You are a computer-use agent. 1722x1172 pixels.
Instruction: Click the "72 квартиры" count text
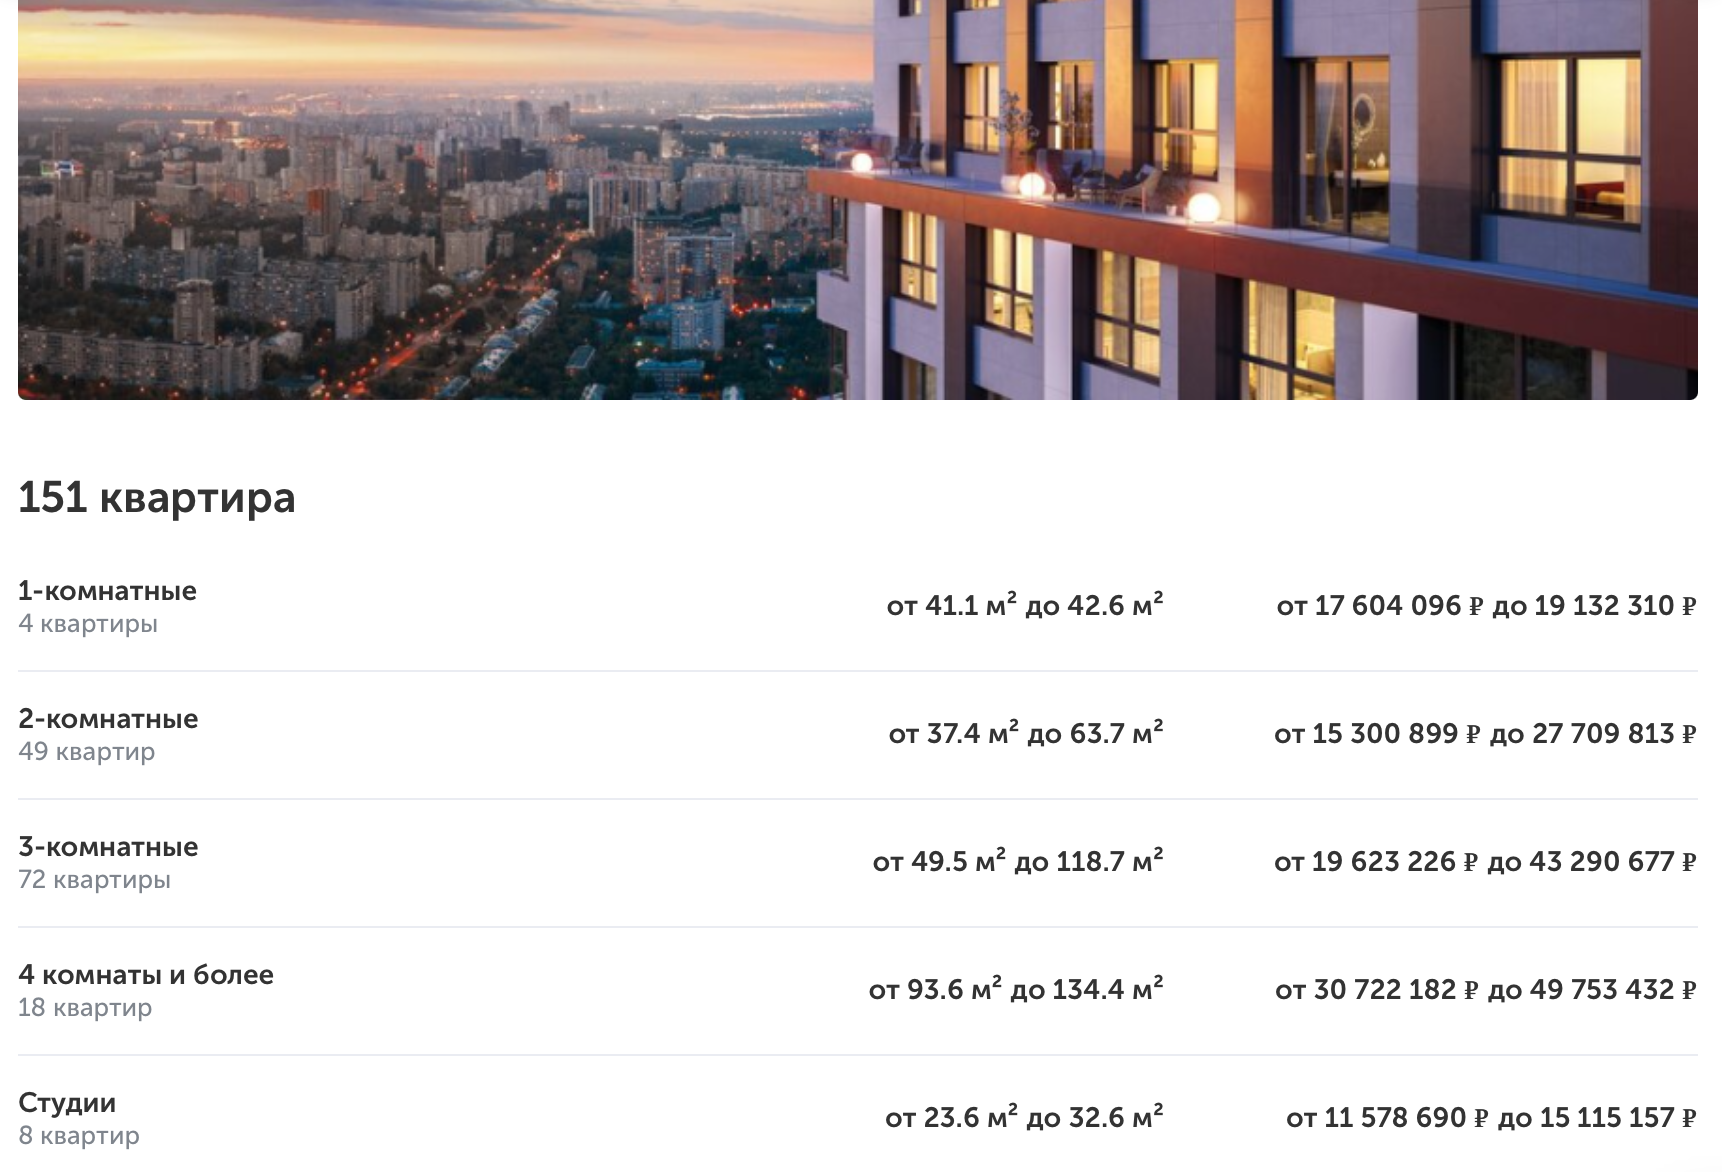tap(95, 880)
